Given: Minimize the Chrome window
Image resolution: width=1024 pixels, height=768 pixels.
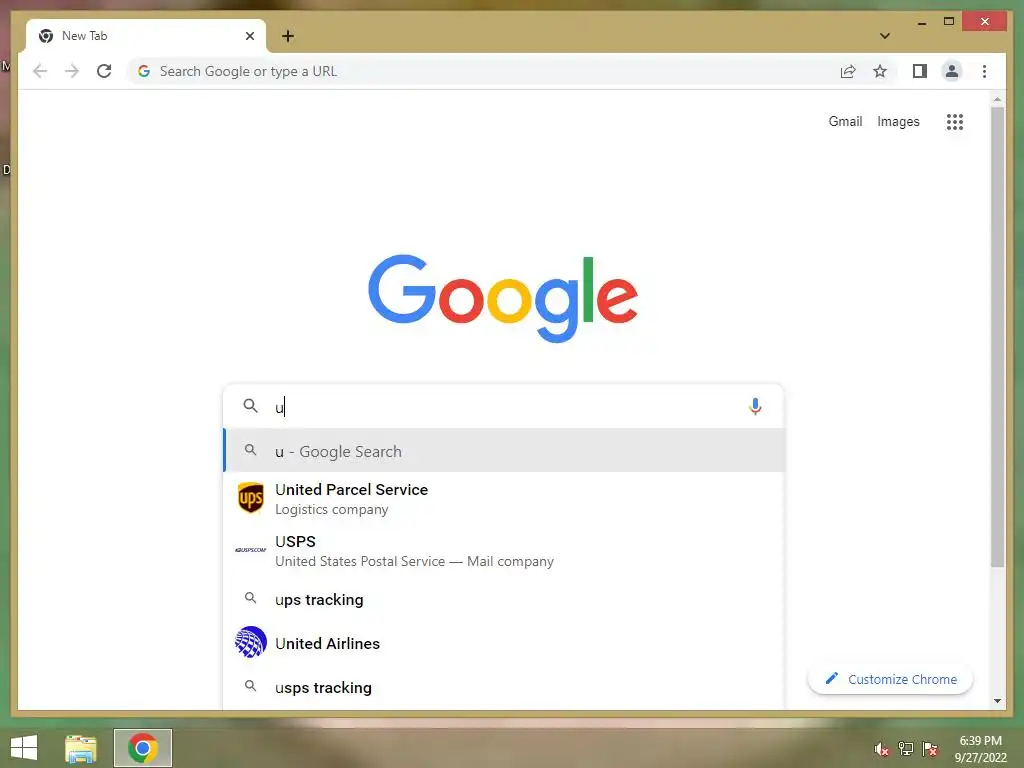Looking at the screenshot, I should coord(921,22).
